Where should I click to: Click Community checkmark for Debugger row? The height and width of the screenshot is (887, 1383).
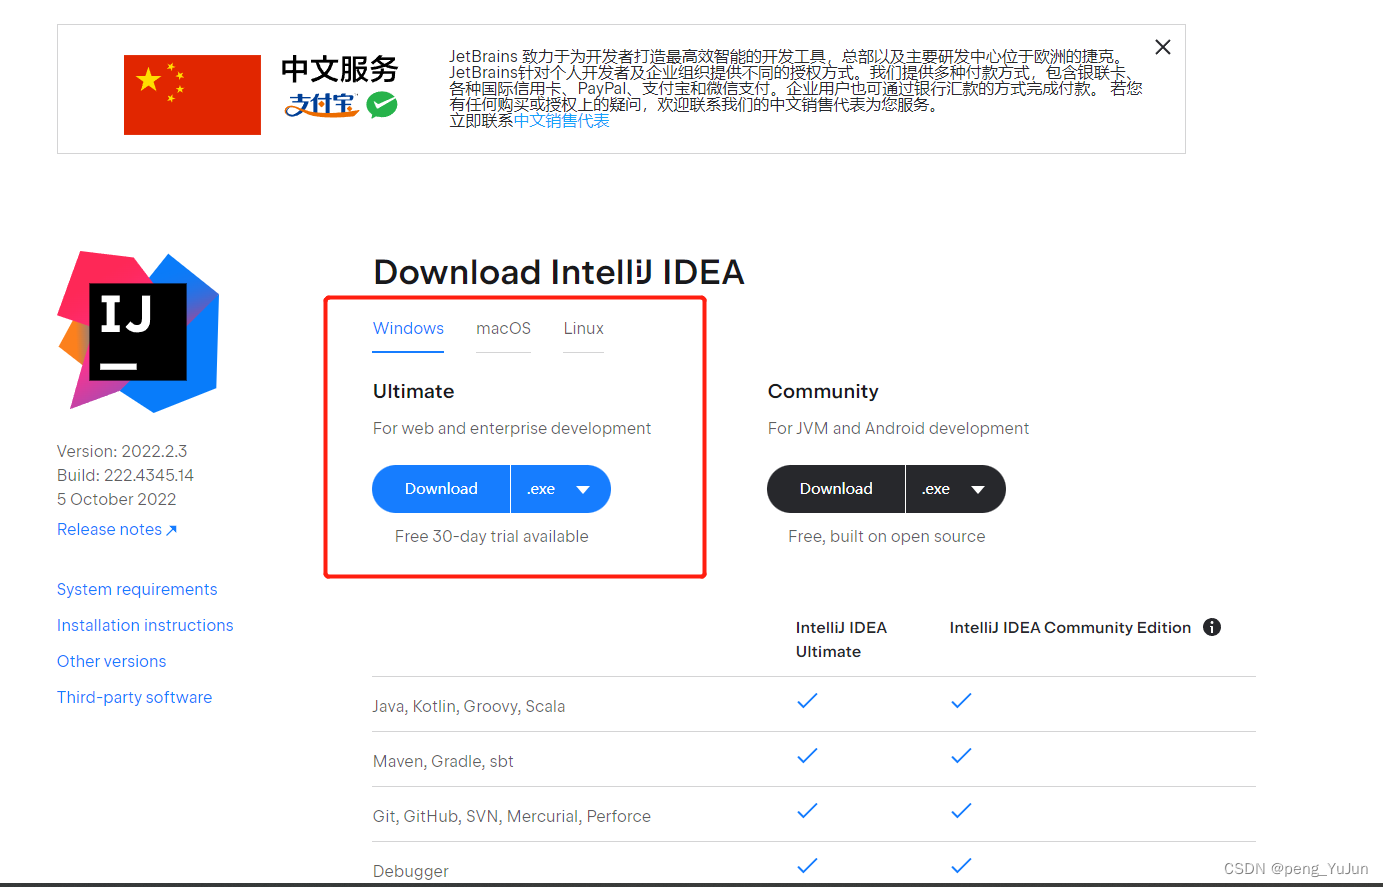pyautogui.click(x=961, y=866)
